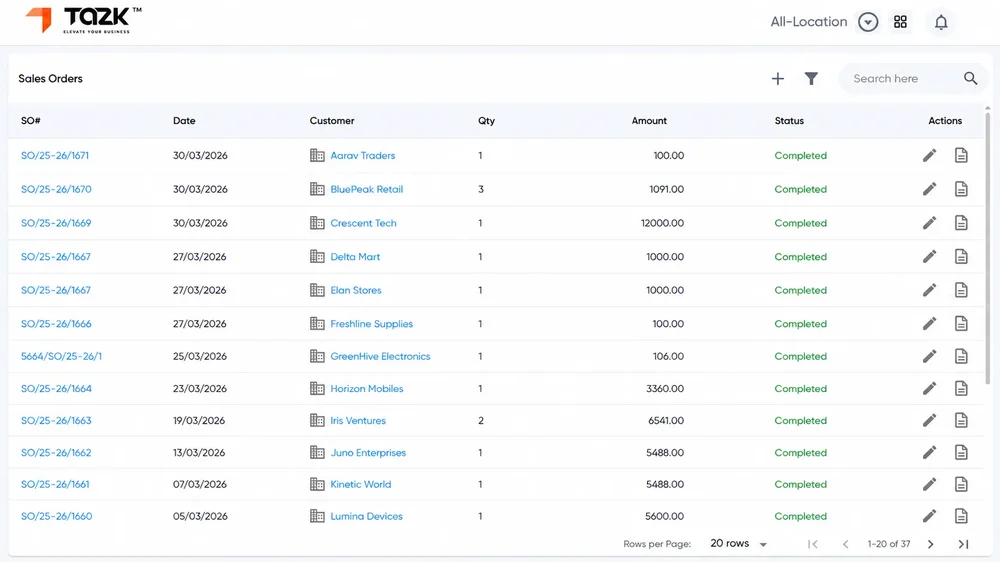Sort by the Customer column header
The width and height of the screenshot is (1000, 562).
(332, 121)
